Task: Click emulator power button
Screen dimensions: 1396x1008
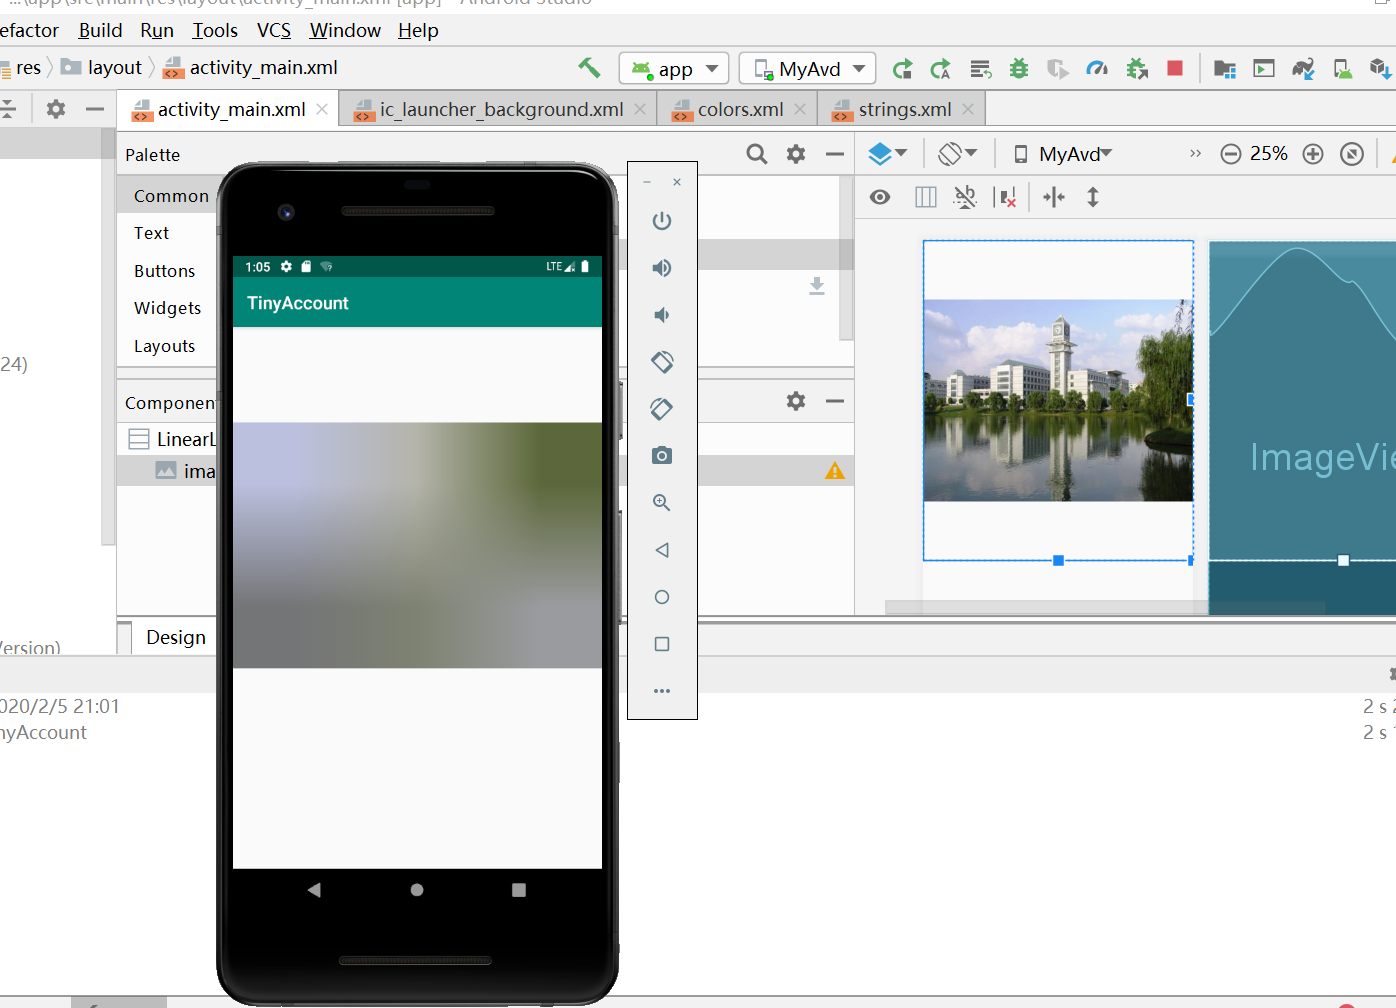Action: (662, 221)
